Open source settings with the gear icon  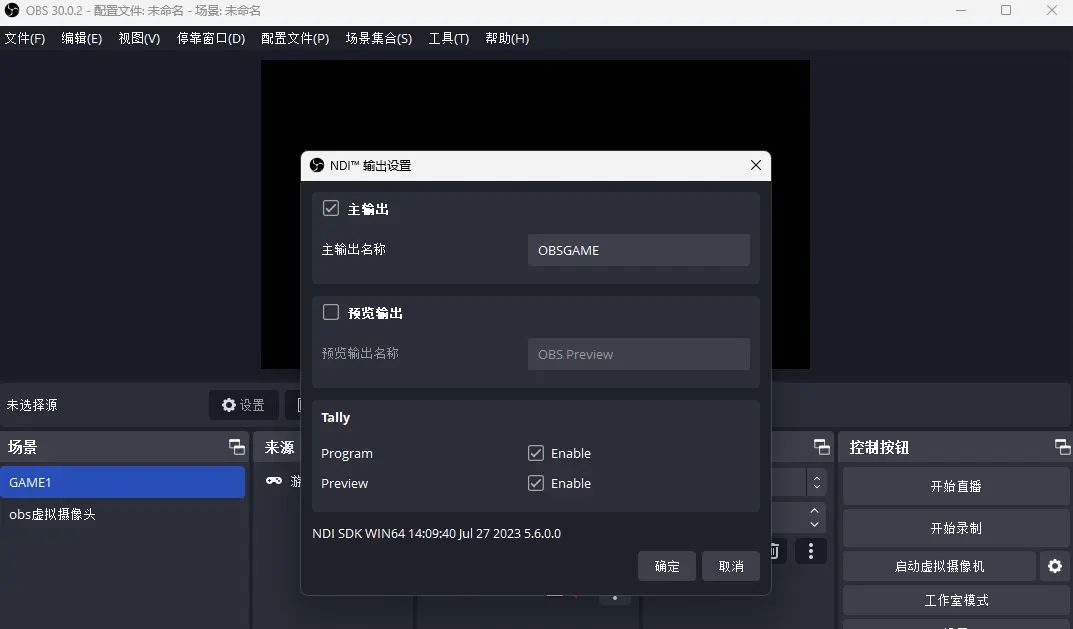(x=228, y=404)
